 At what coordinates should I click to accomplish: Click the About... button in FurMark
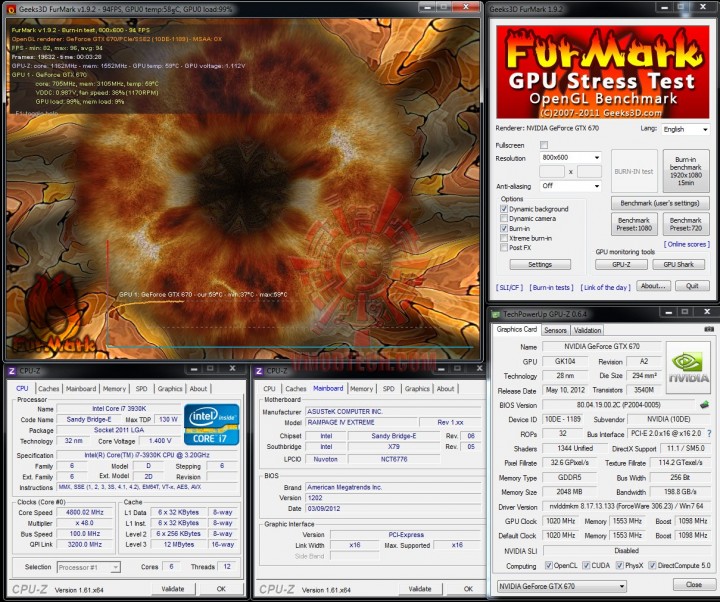[x=653, y=286]
